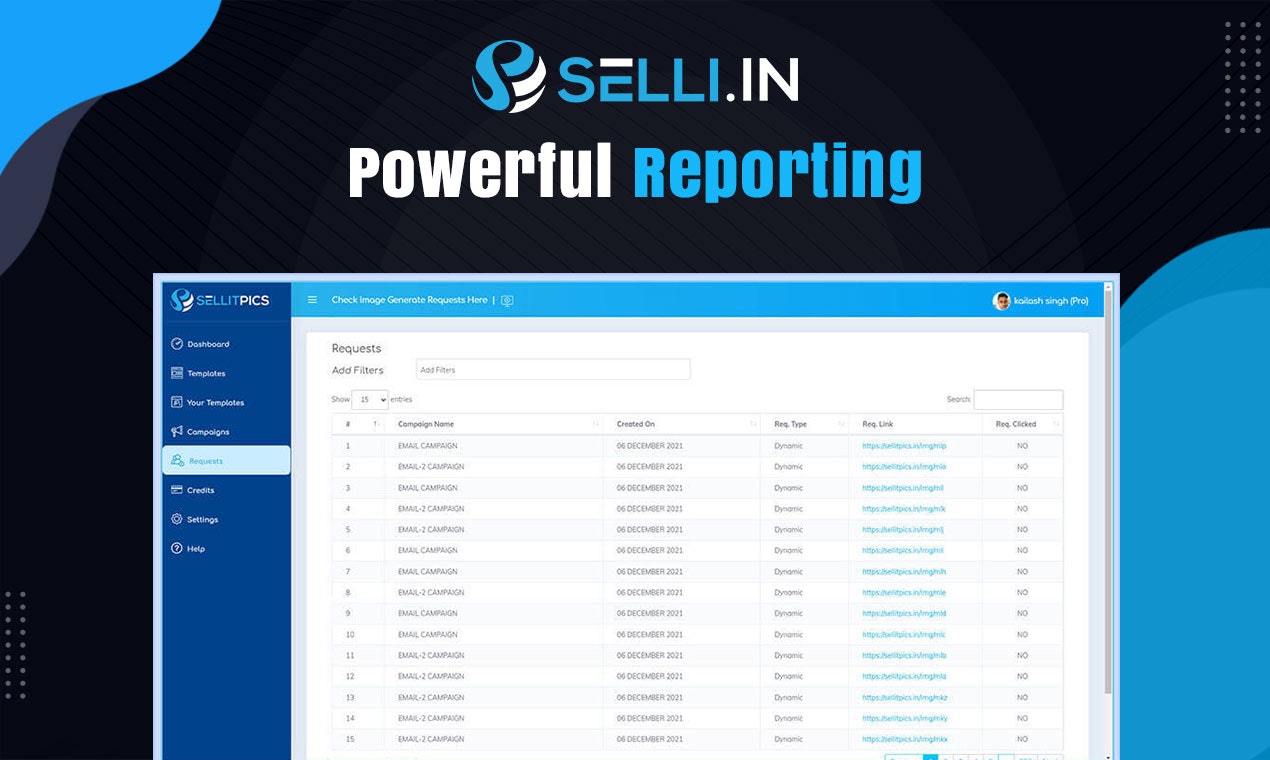
Task: Click the Requests people icon in sidebar
Action: 177,461
